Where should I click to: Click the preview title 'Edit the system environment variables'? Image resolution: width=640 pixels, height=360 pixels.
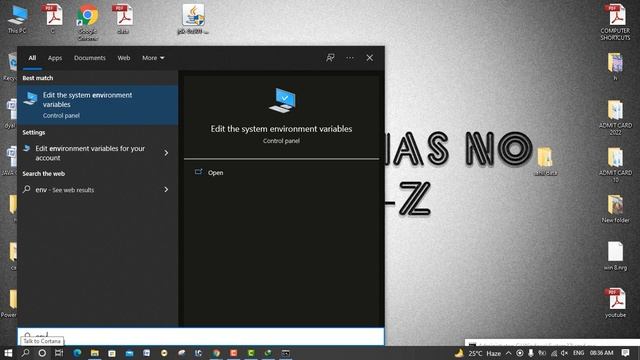(x=281, y=129)
